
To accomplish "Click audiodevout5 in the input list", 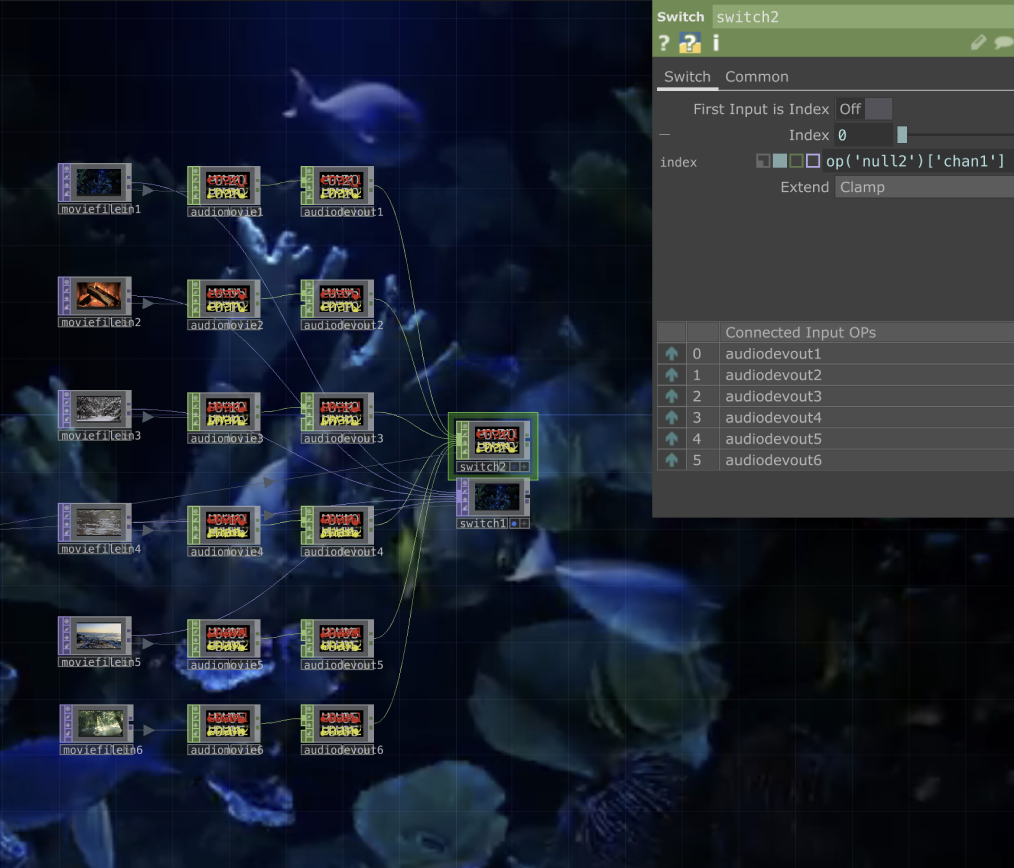I will 773,439.
